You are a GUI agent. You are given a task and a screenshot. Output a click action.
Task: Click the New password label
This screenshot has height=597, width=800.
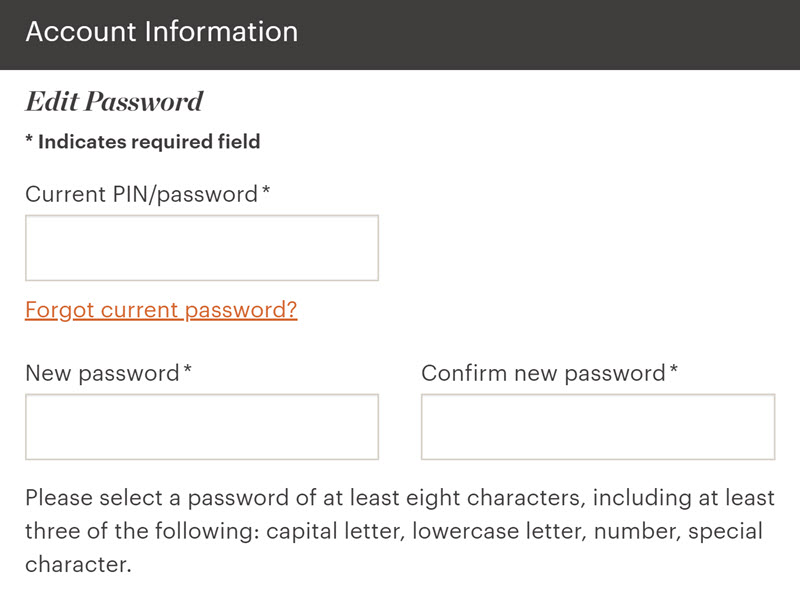tap(102, 374)
